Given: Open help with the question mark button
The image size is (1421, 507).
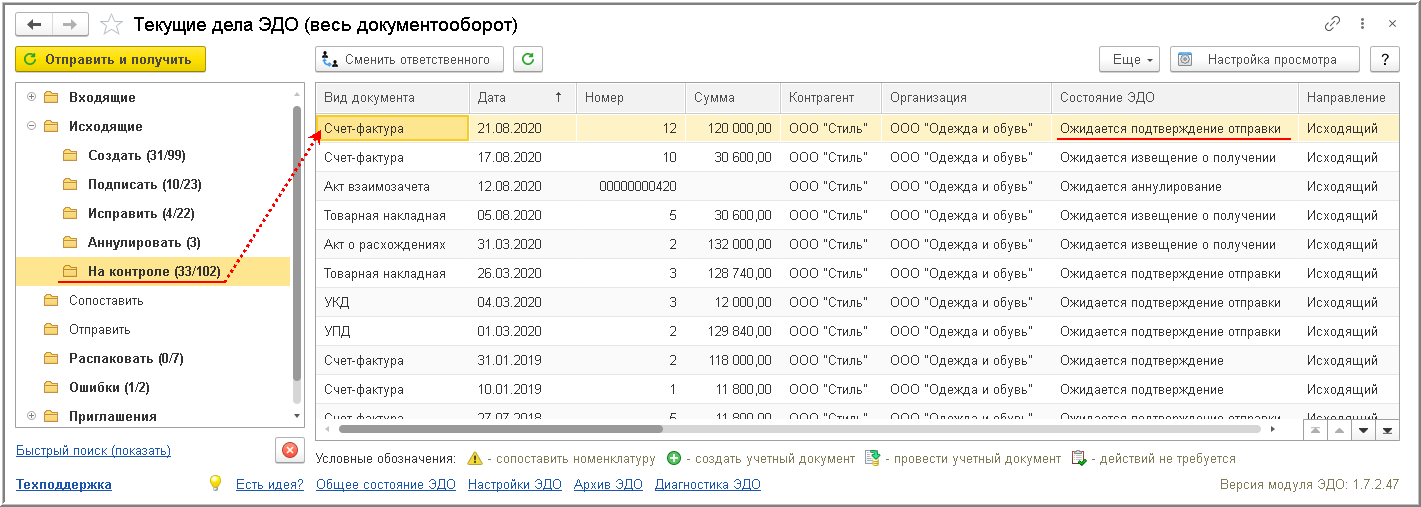Looking at the screenshot, I should click(1385, 59).
